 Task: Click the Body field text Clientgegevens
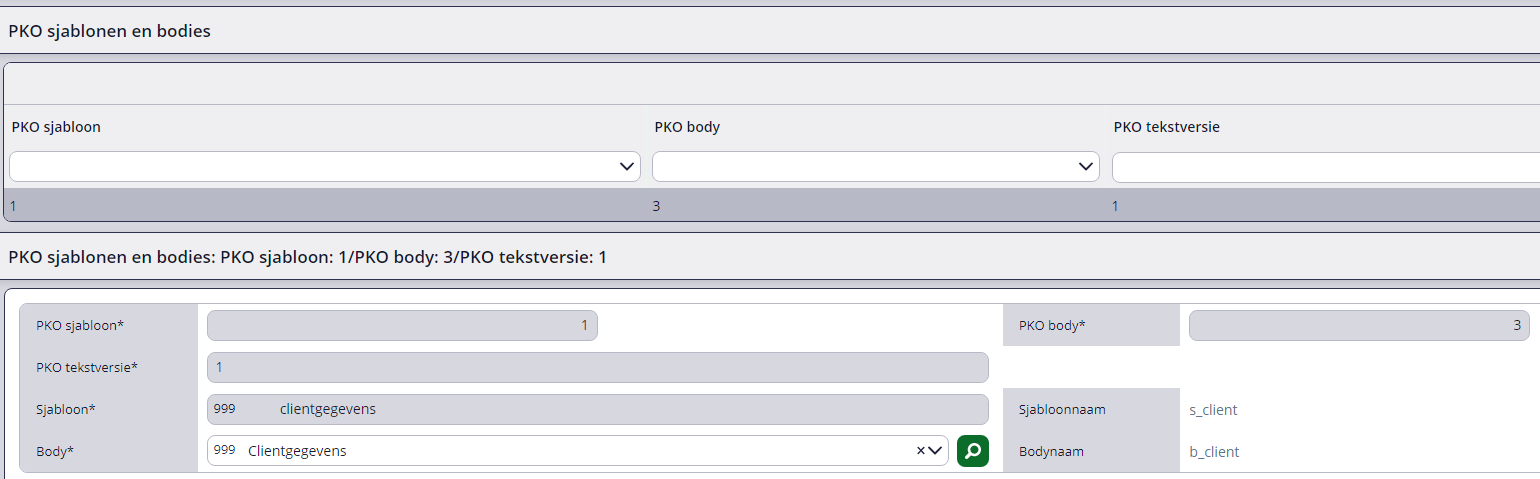click(297, 451)
